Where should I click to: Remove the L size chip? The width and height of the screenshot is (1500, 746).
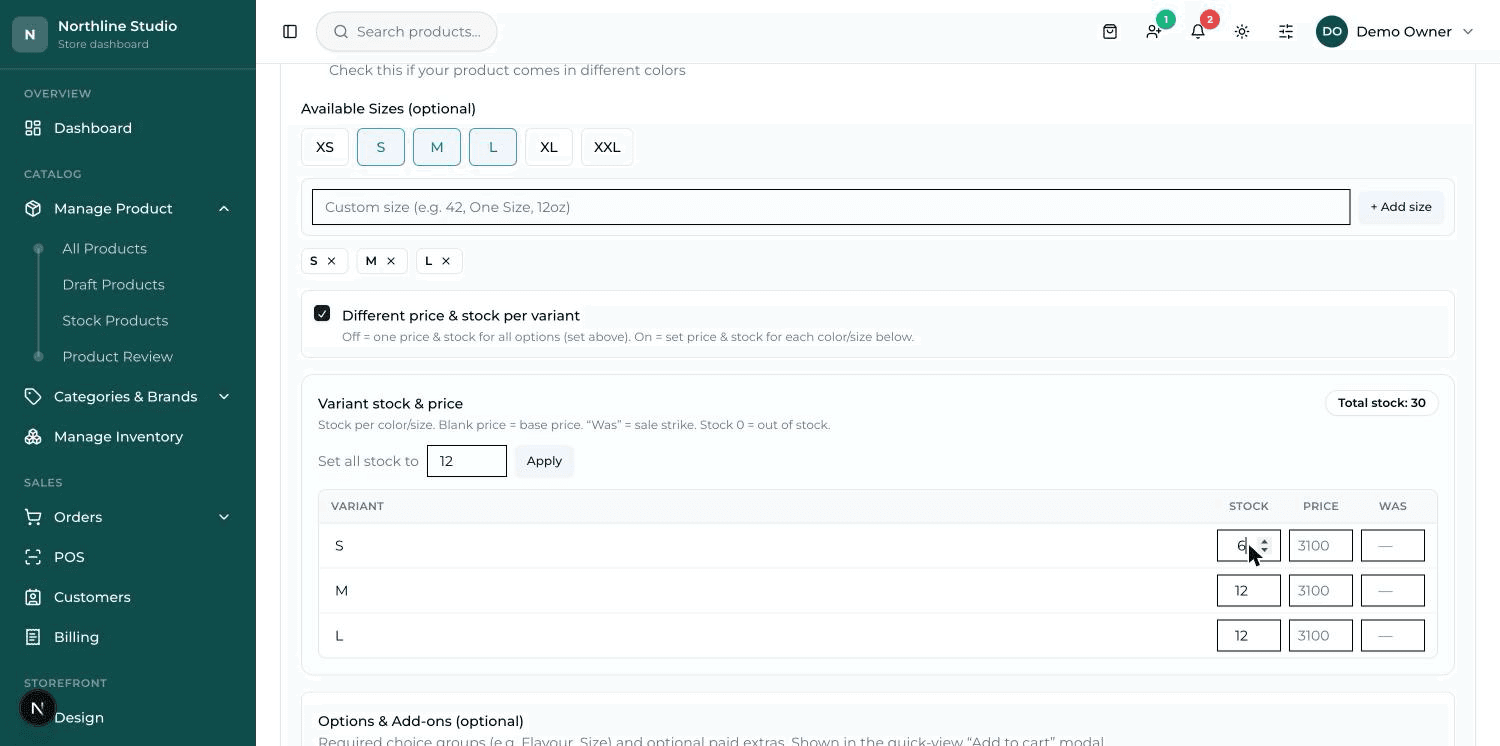tap(446, 261)
